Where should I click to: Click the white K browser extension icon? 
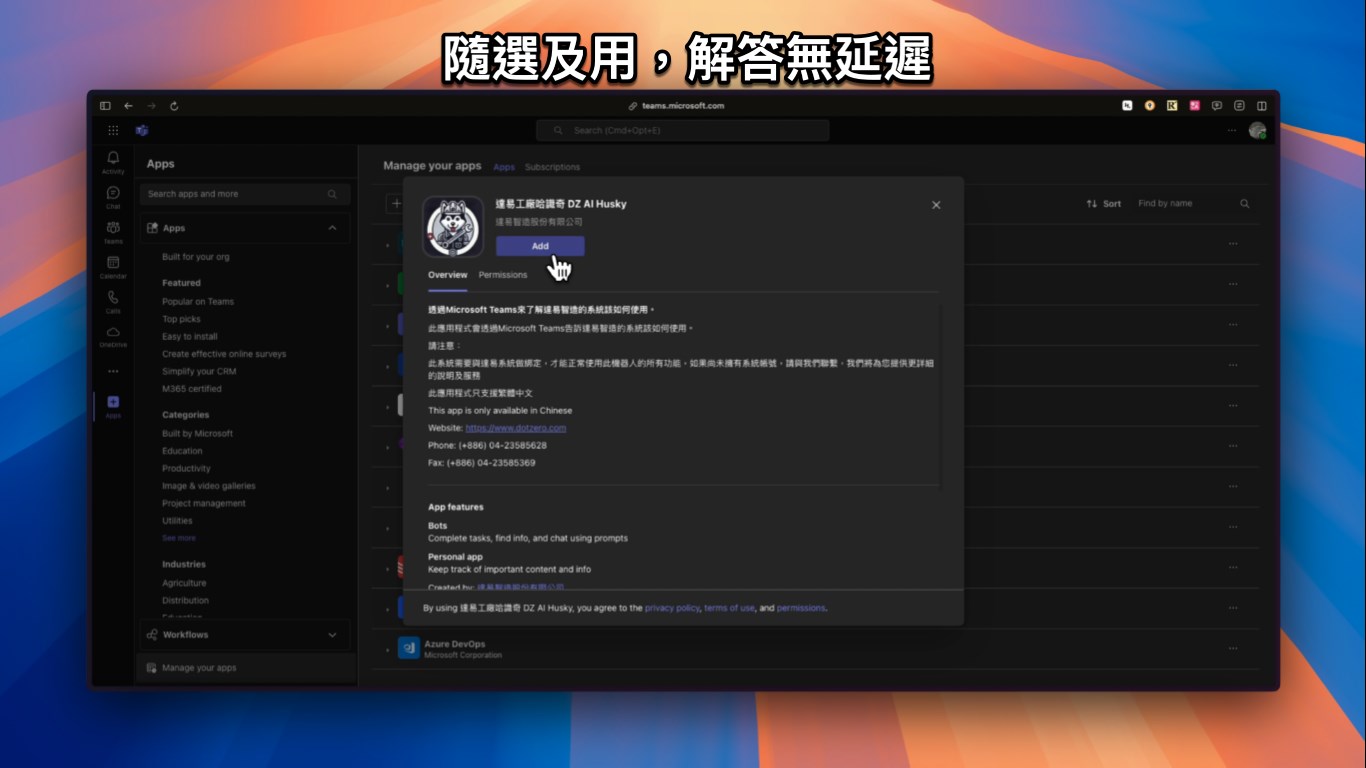(1127, 105)
